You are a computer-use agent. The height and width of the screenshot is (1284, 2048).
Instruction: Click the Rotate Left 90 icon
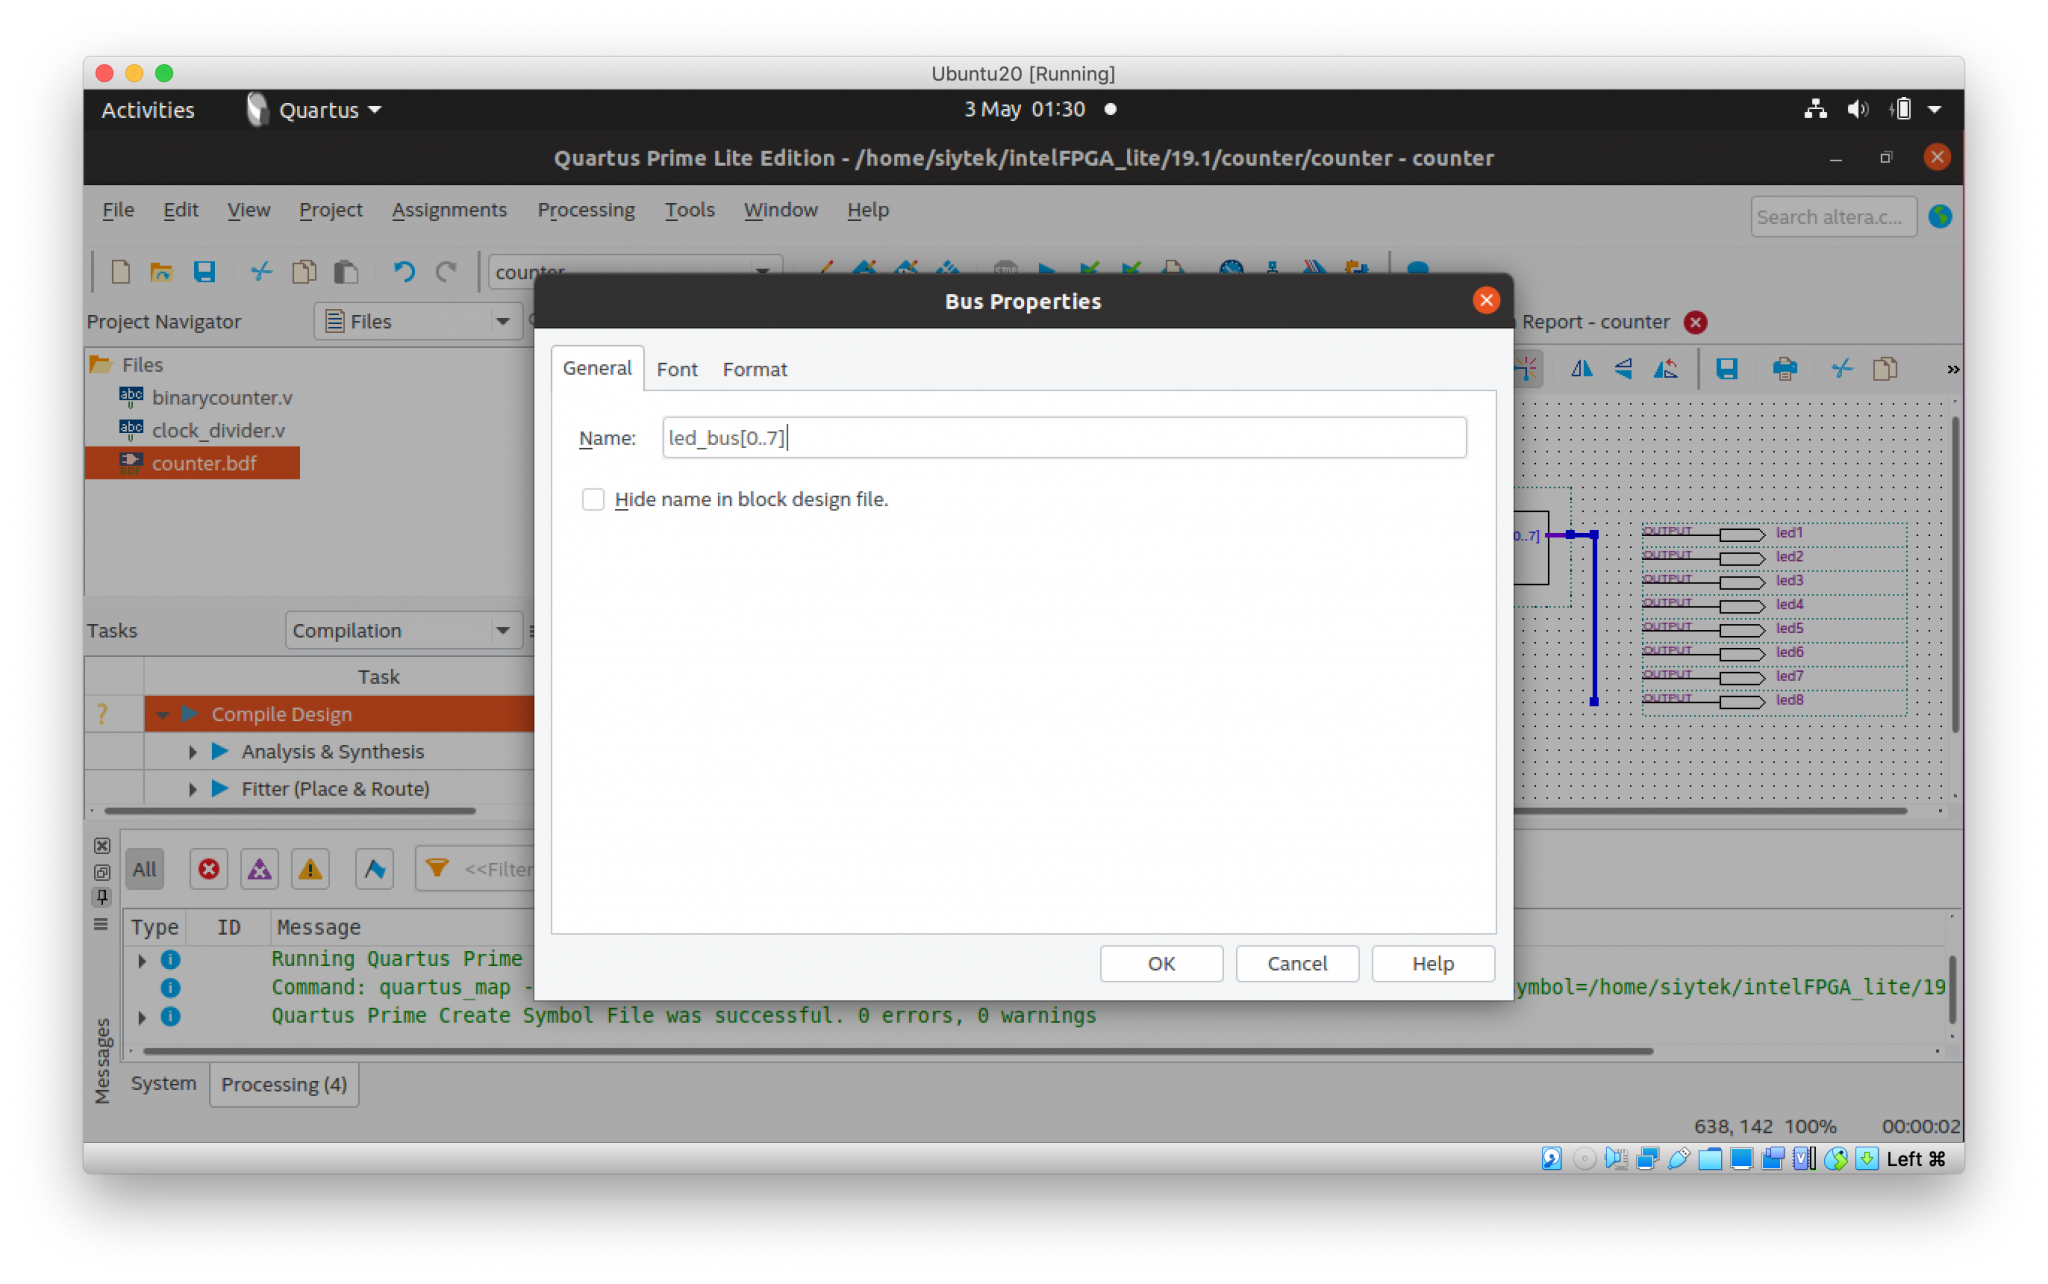tap(1666, 369)
